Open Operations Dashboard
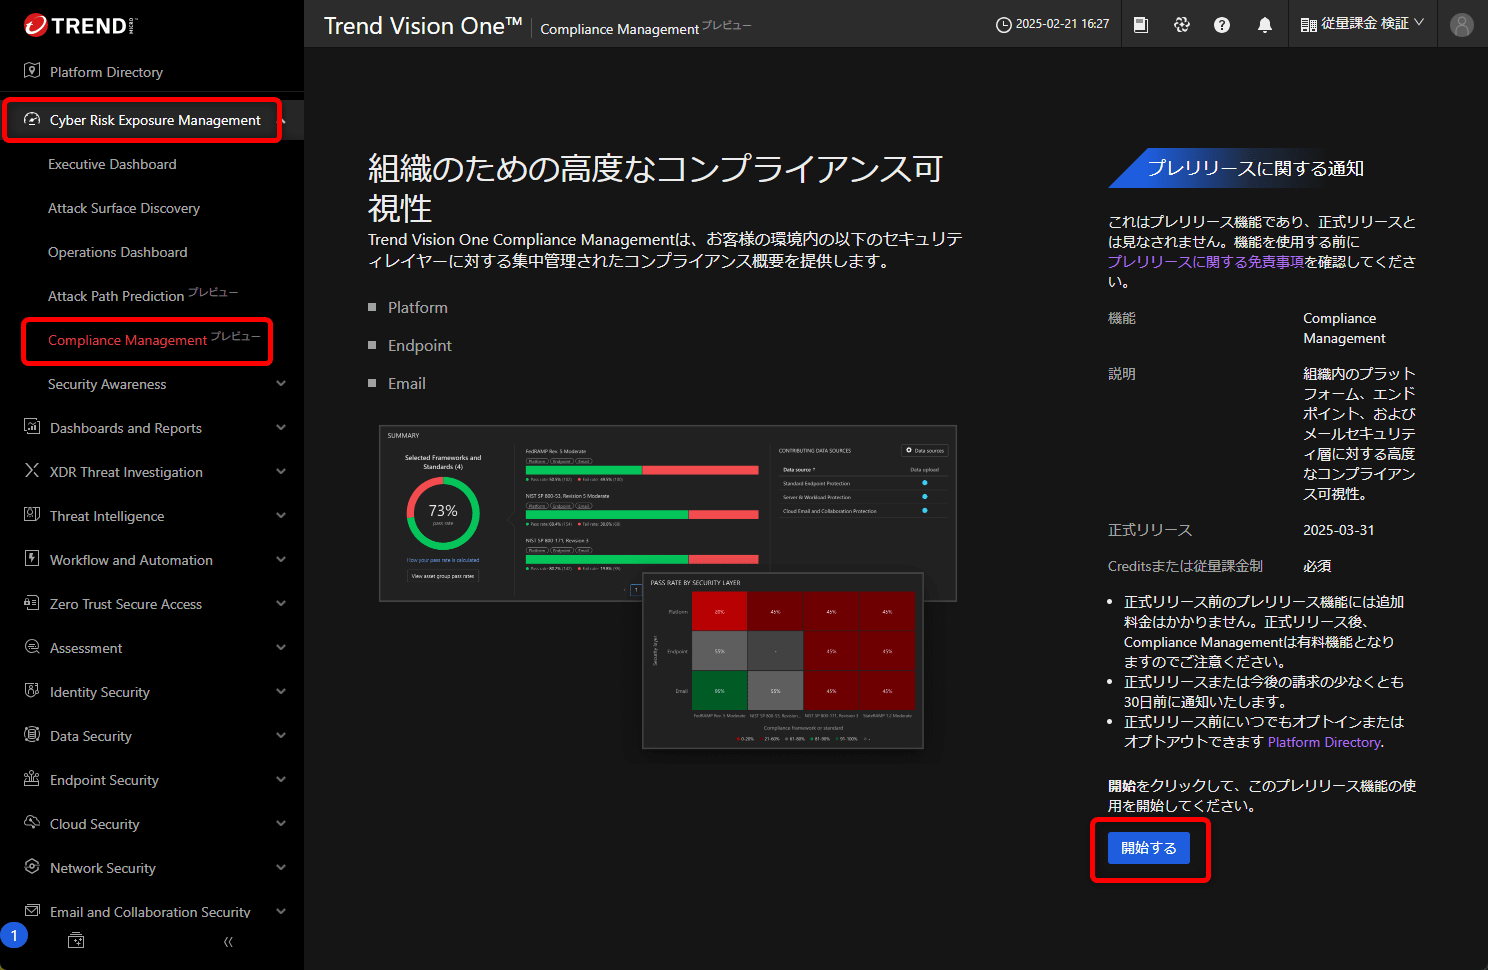The width and height of the screenshot is (1488, 970). 118,252
